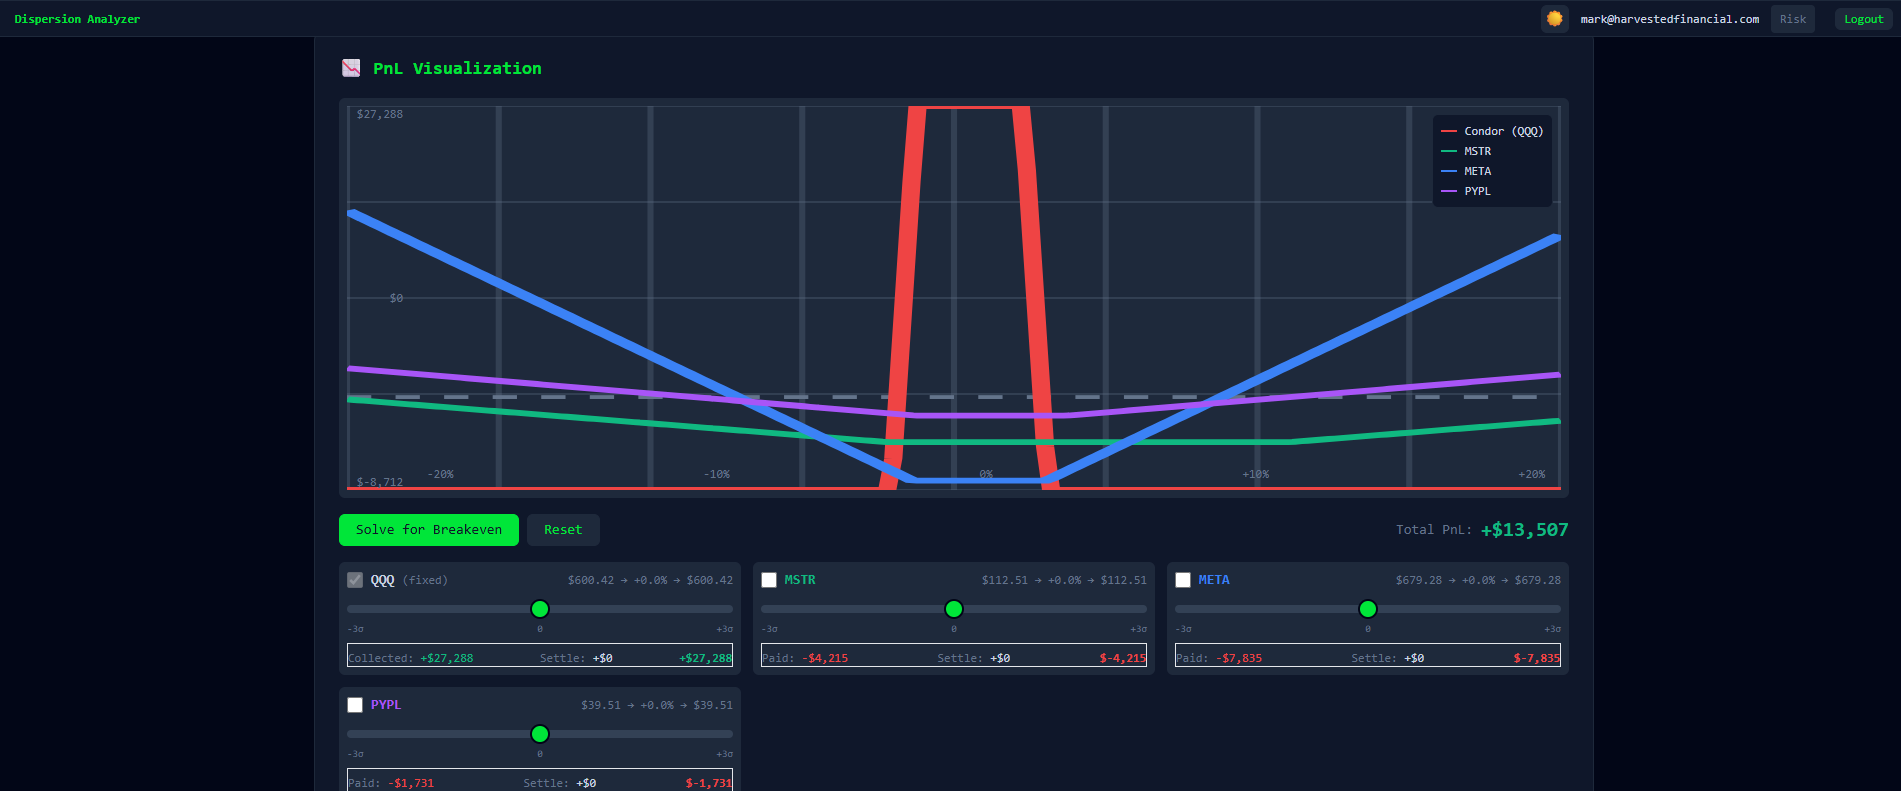The height and width of the screenshot is (791, 1901).
Task: Click the $0 y-axis label
Action: click(396, 298)
